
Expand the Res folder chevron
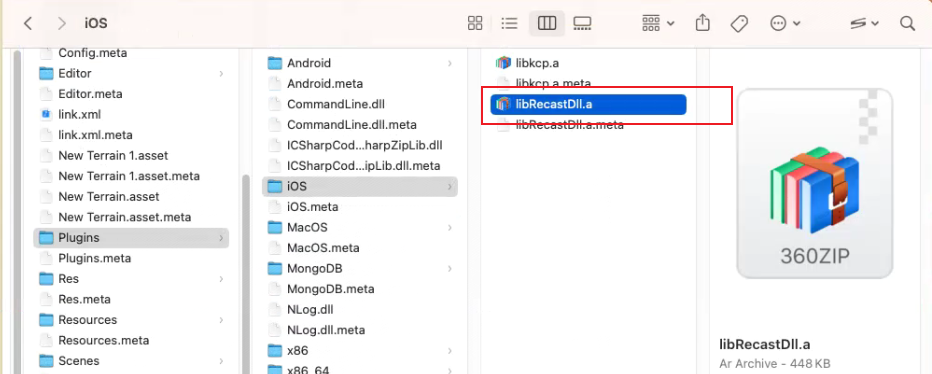(221, 279)
